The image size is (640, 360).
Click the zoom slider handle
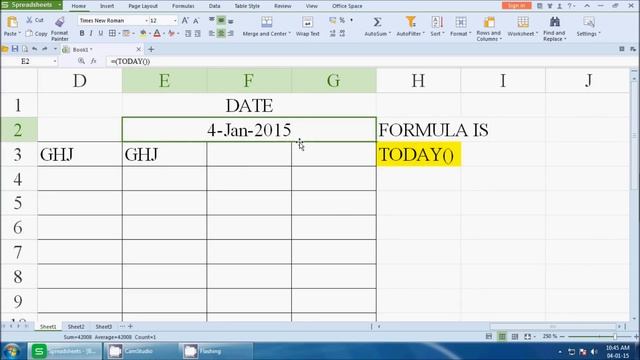point(614,336)
